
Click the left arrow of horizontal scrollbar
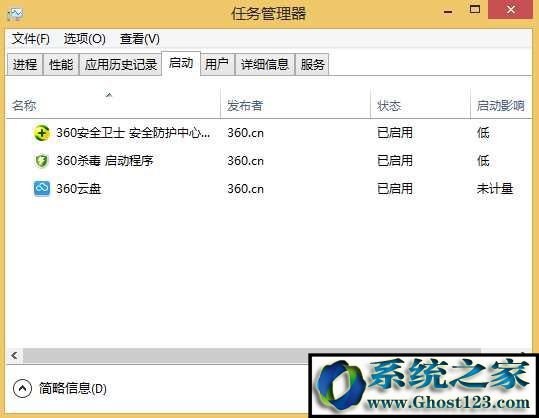pos(14,355)
